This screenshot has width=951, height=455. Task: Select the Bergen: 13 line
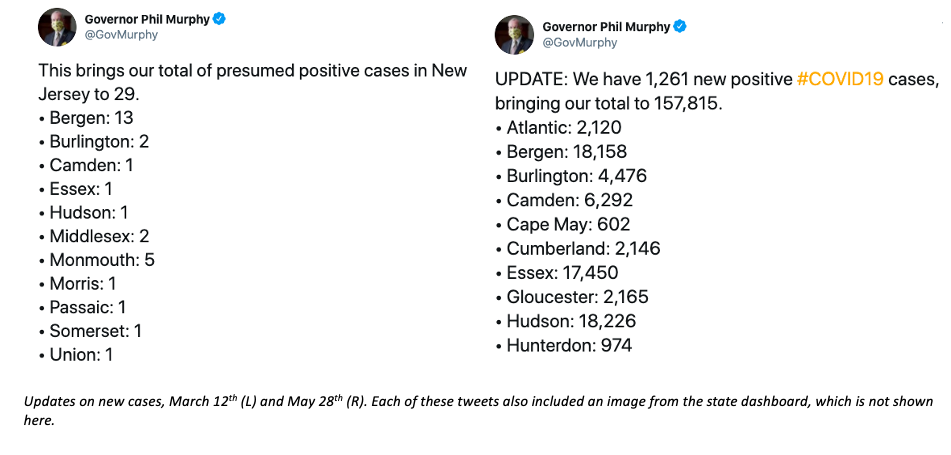tap(86, 118)
